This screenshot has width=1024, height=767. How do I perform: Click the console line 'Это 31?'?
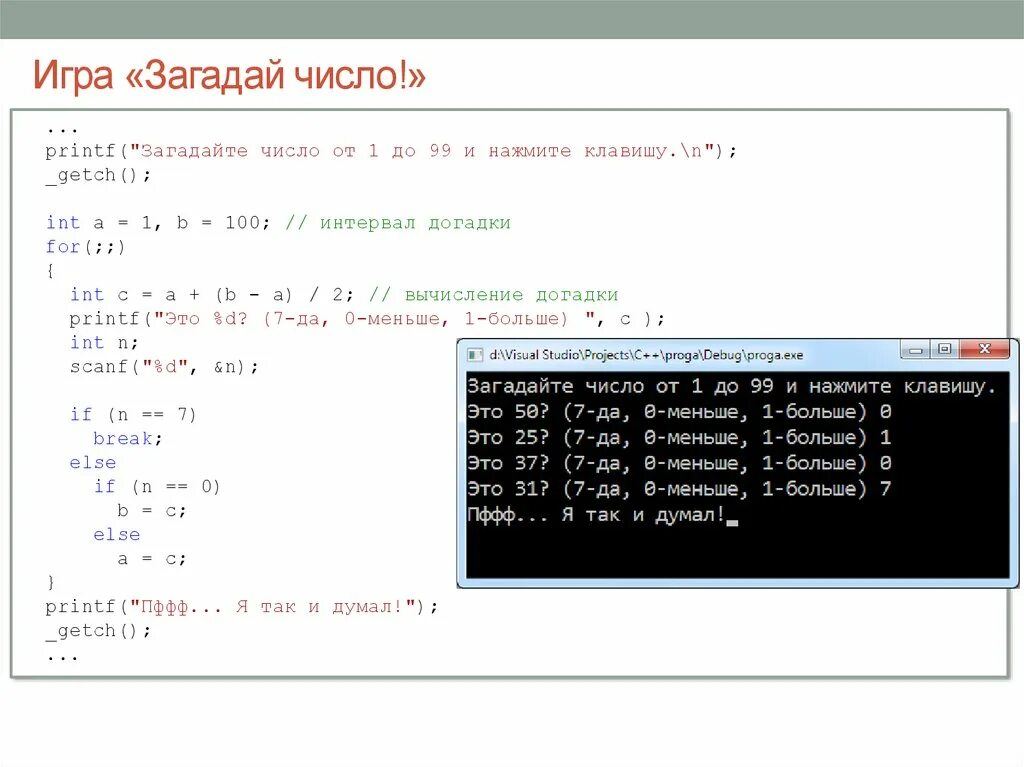pyautogui.click(x=679, y=489)
